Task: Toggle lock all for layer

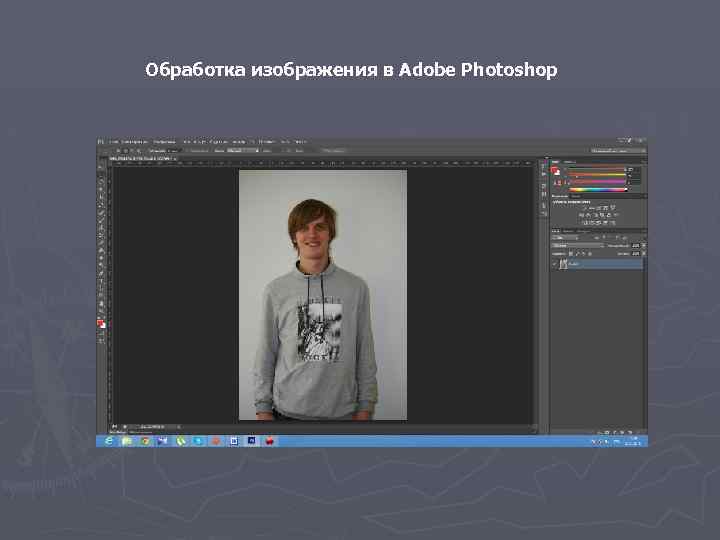Action: [x=590, y=253]
